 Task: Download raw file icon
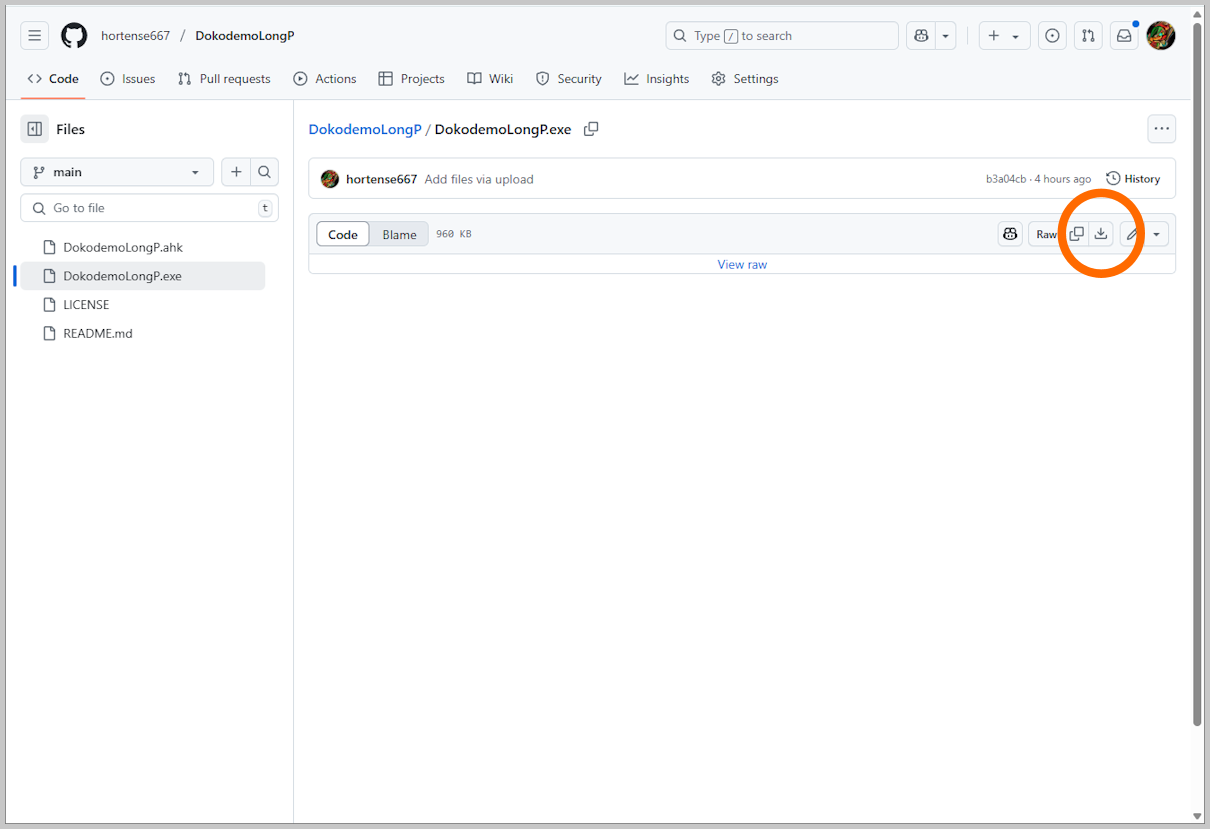click(x=1101, y=234)
